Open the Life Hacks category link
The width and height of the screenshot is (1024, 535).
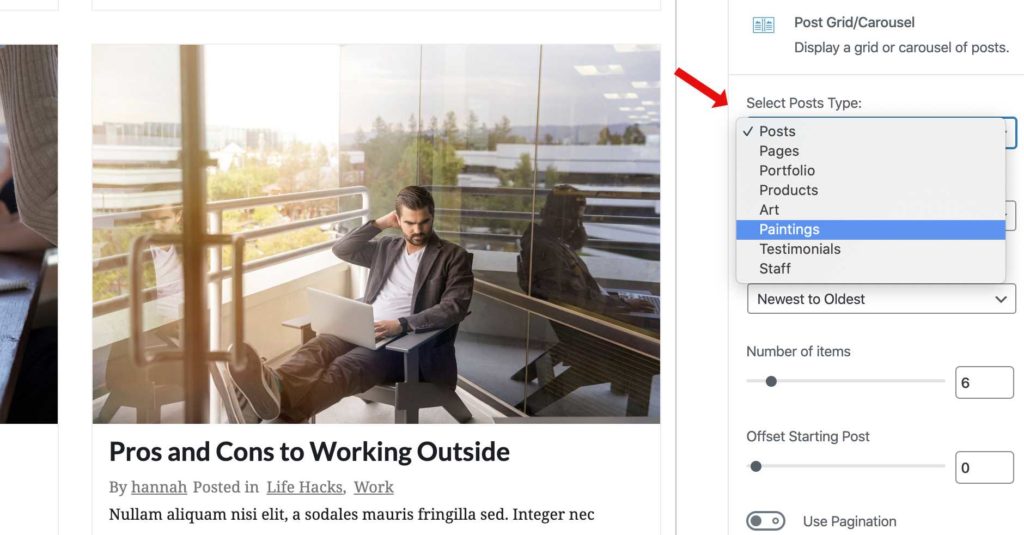tap(304, 487)
